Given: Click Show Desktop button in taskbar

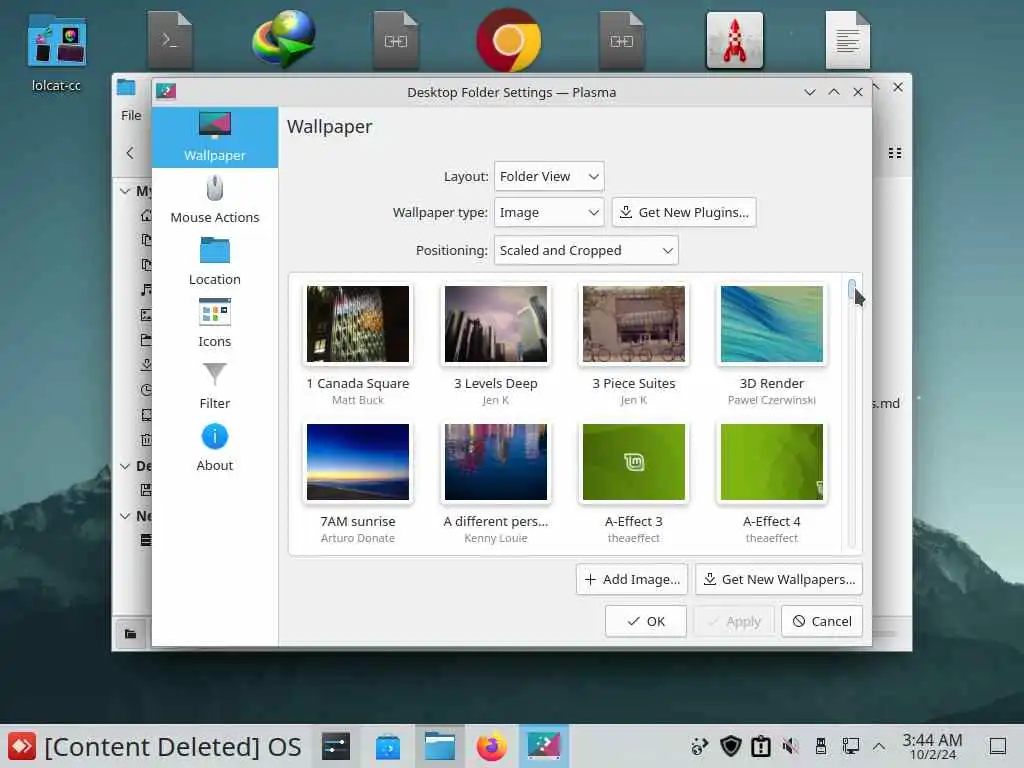Looking at the screenshot, I should click(x=998, y=746).
